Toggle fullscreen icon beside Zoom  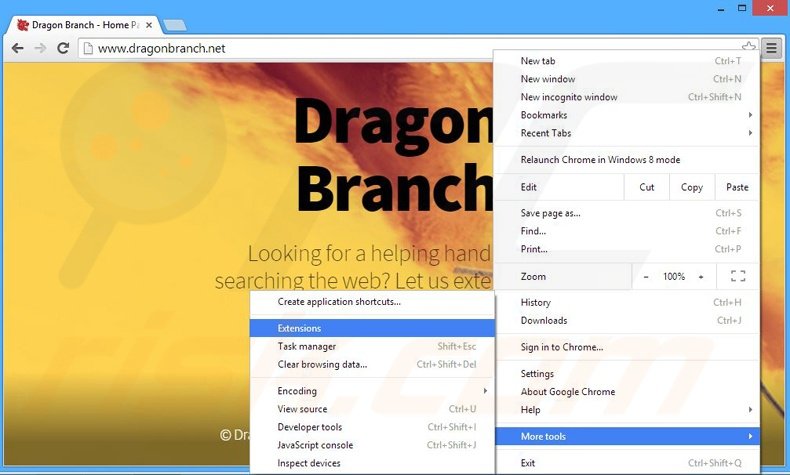[738, 276]
